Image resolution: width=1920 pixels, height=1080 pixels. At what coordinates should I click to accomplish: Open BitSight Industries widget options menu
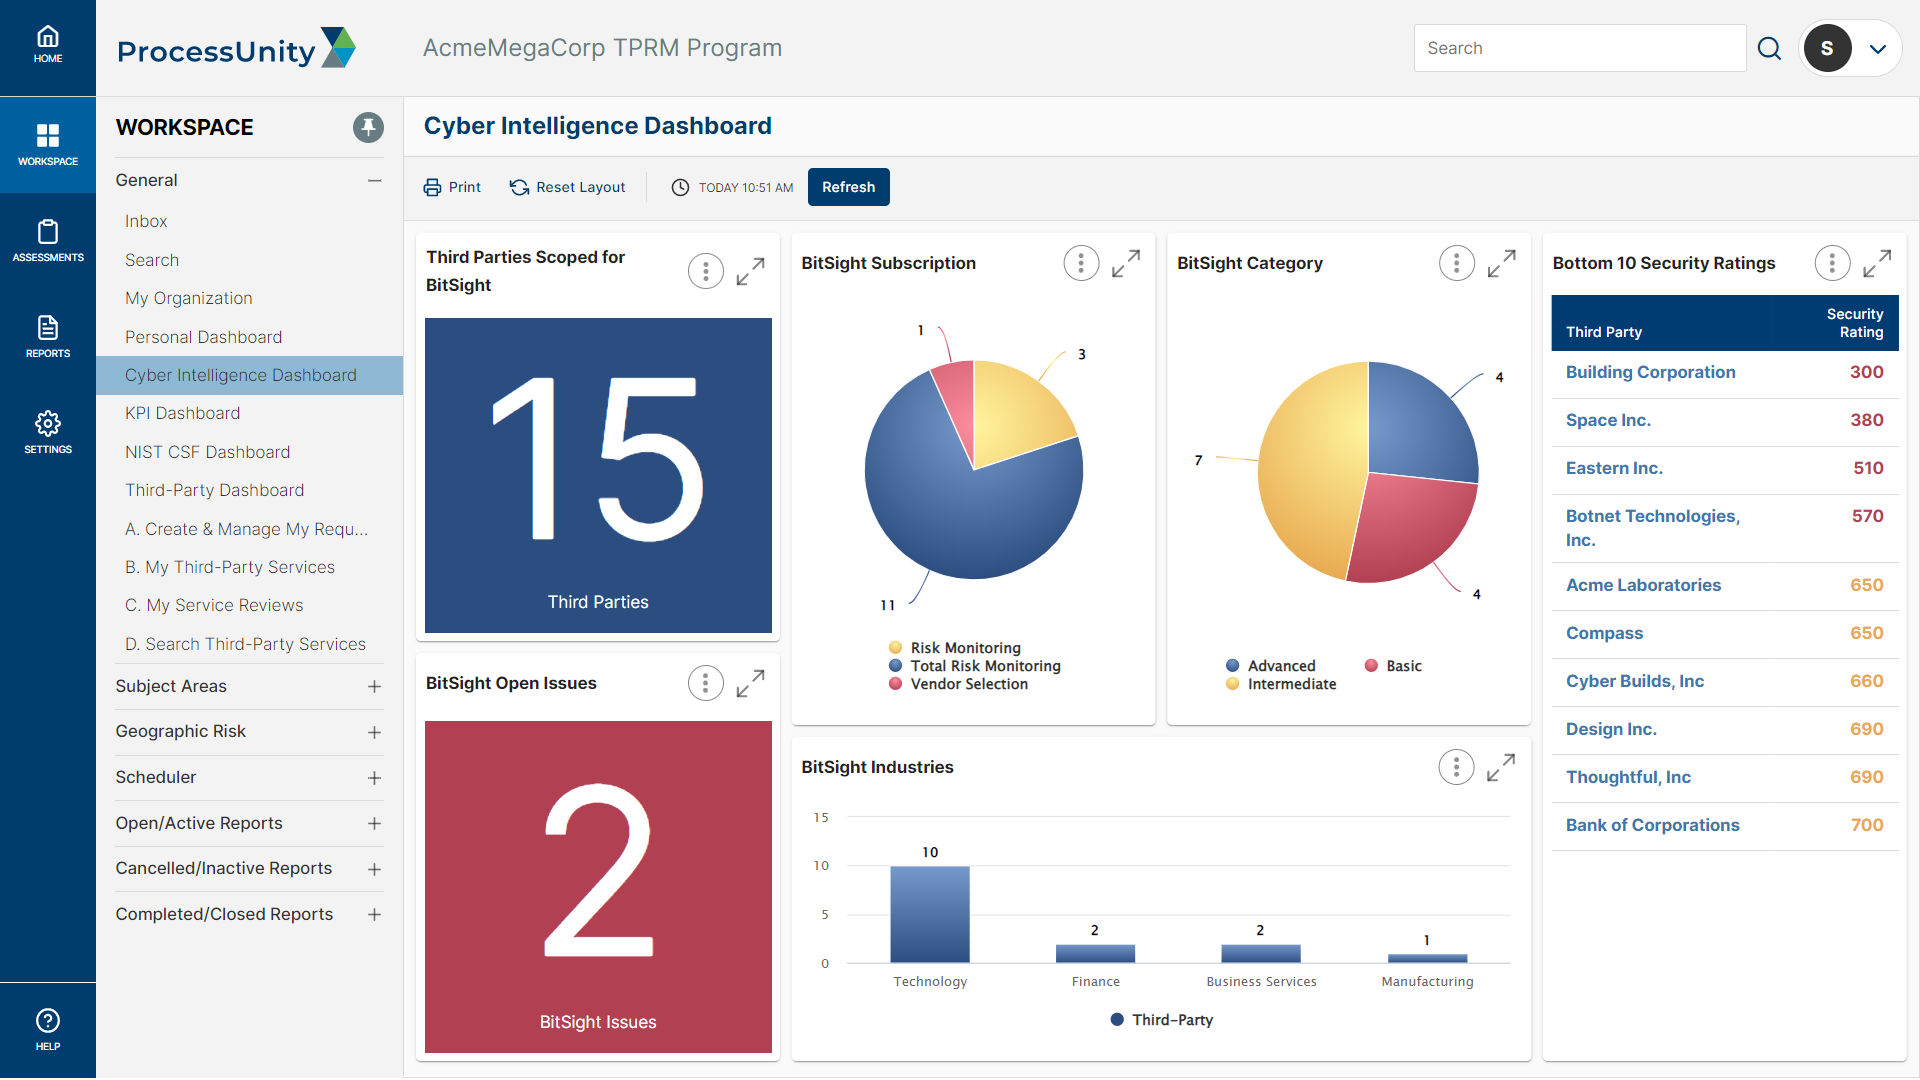pyautogui.click(x=1457, y=767)
